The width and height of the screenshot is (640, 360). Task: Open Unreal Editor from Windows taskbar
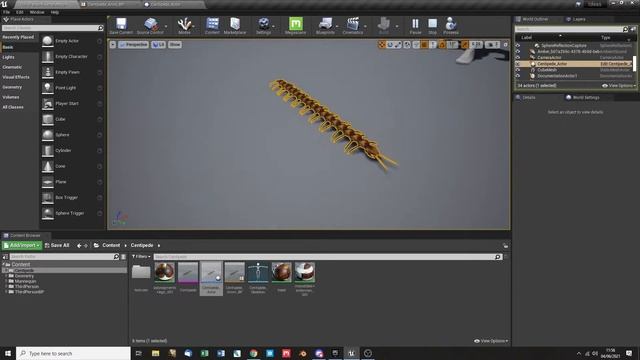pyautogui.click(x=351, y=353)
